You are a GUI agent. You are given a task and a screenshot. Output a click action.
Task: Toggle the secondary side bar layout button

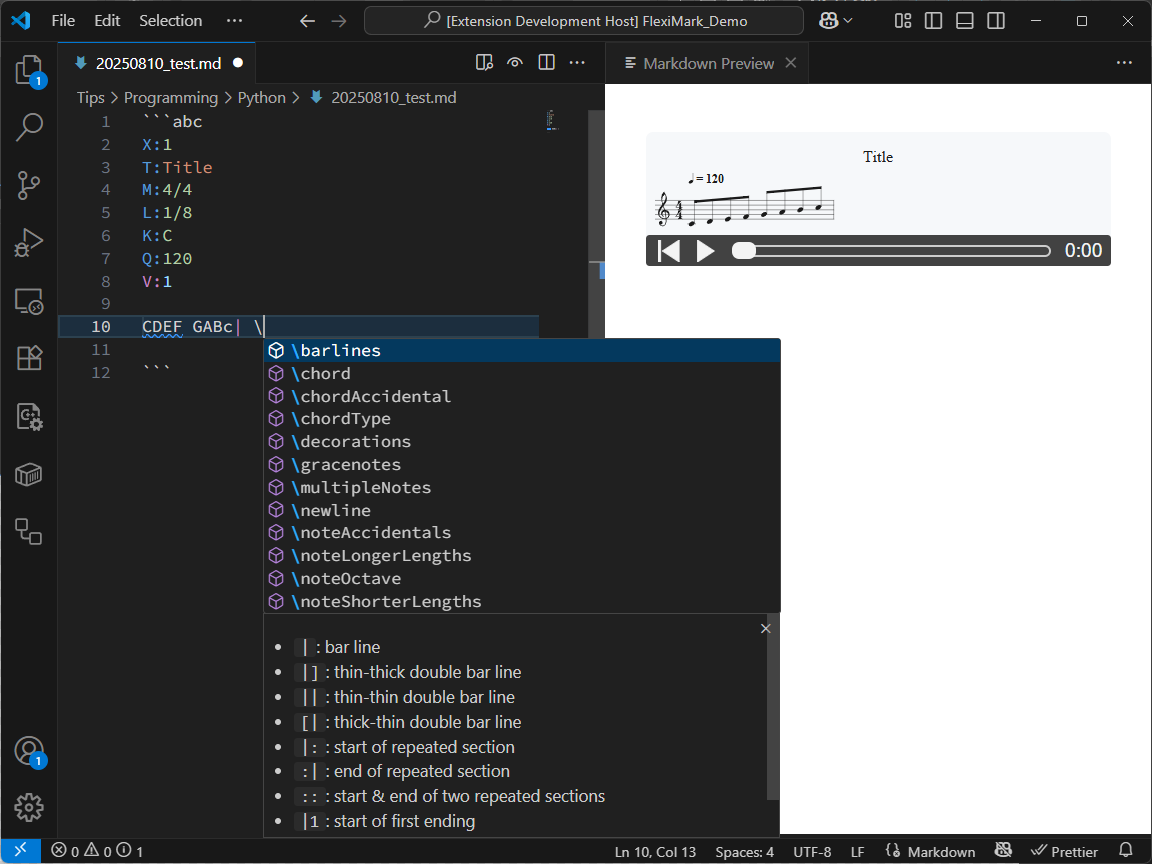pyautogui.click(x=996, y=21)
